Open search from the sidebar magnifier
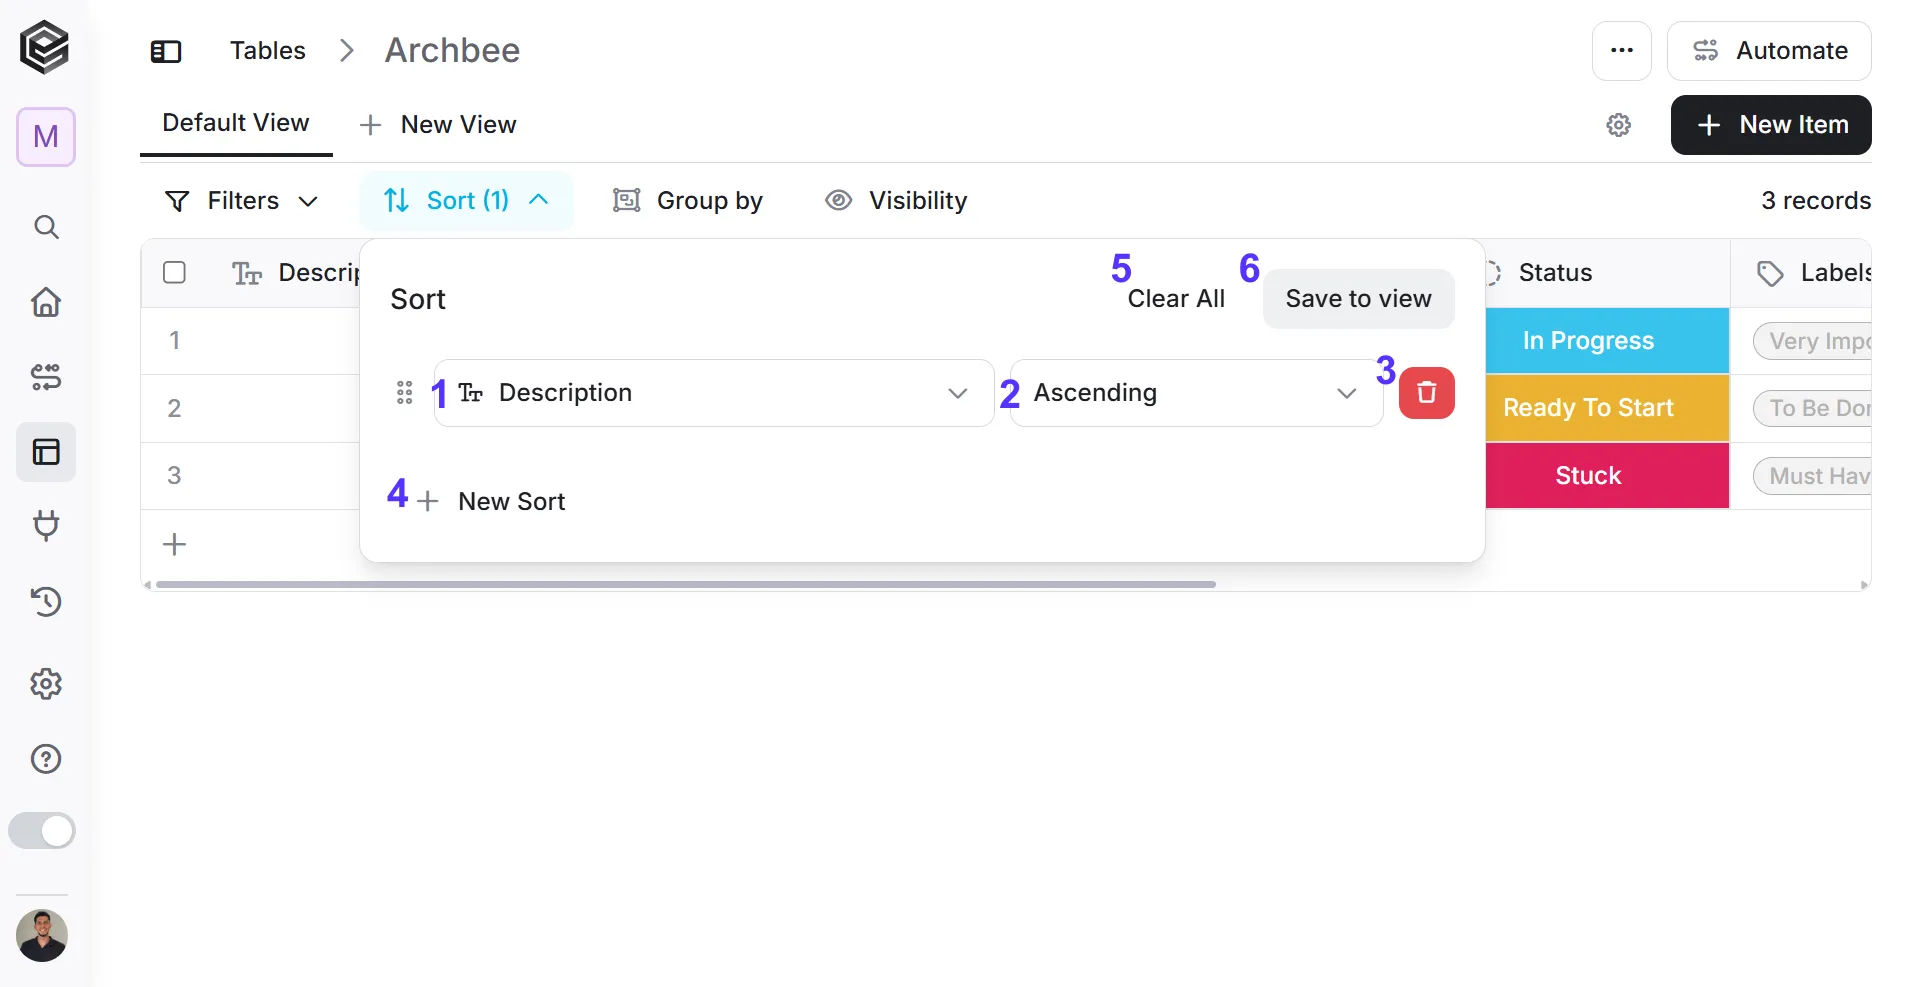 [x=46, y=227]
